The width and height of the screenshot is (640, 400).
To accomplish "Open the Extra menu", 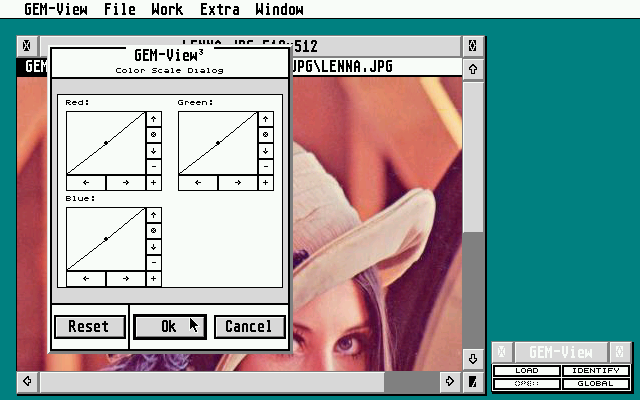I will pyautogui.click(x=220, y=9).
